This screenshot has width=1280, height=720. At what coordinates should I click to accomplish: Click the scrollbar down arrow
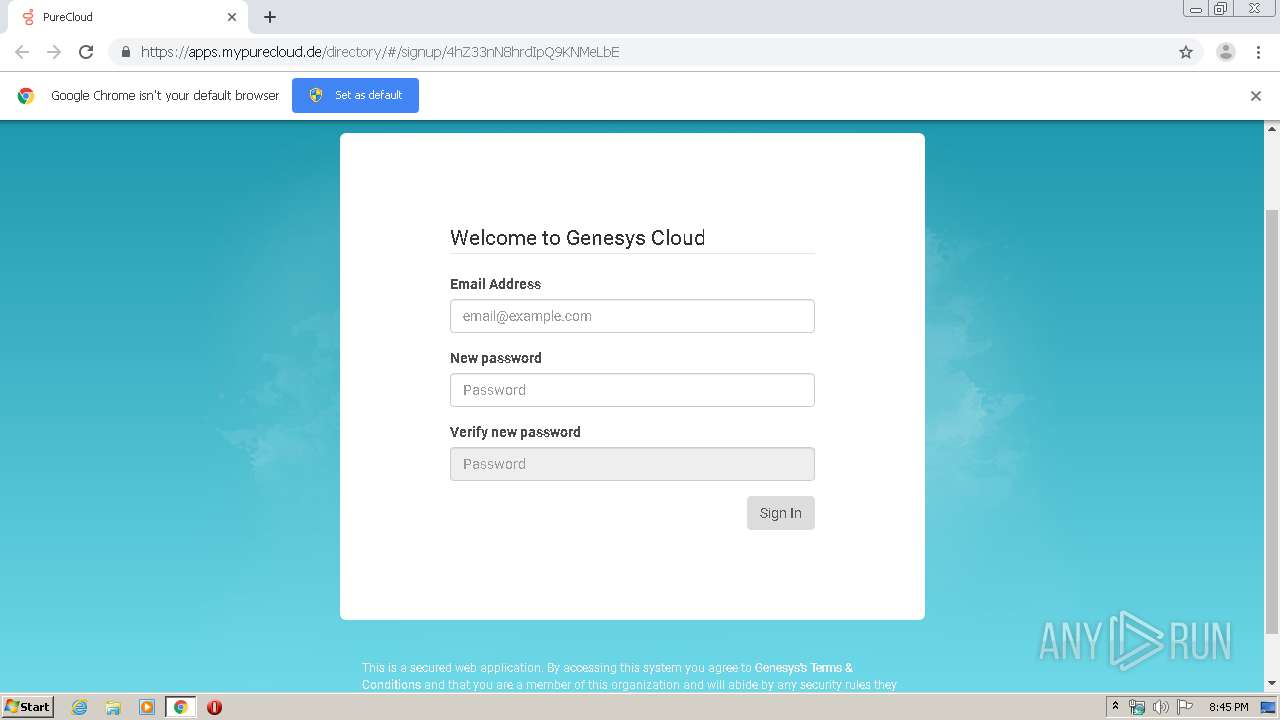coord(1272,683)
